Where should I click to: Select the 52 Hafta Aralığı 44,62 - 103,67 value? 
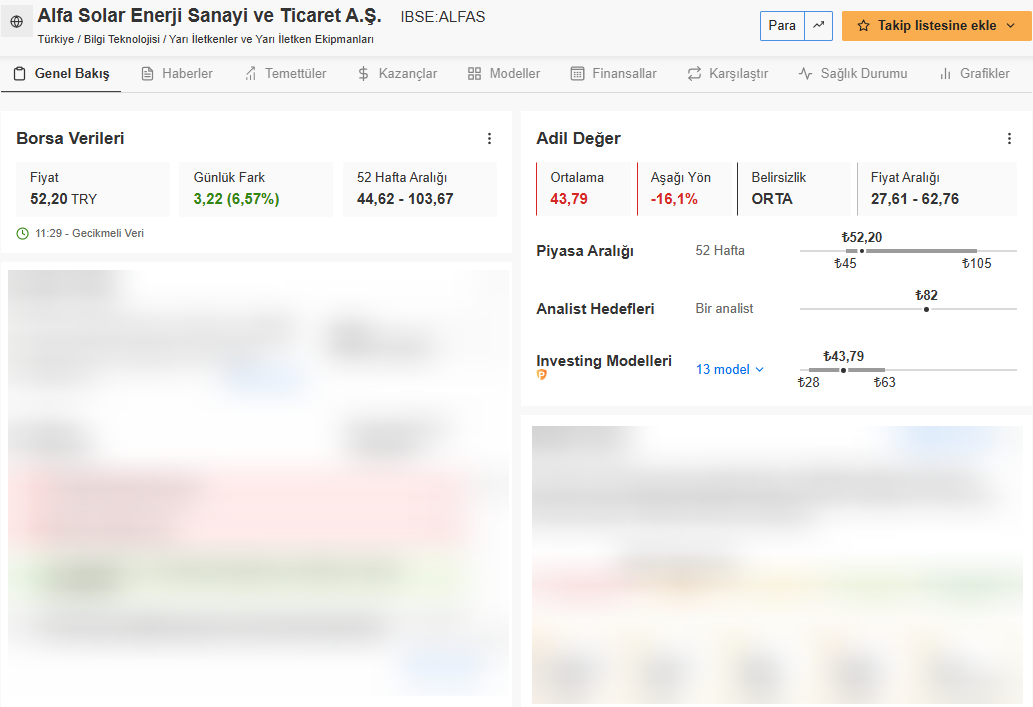coord(405,199)
